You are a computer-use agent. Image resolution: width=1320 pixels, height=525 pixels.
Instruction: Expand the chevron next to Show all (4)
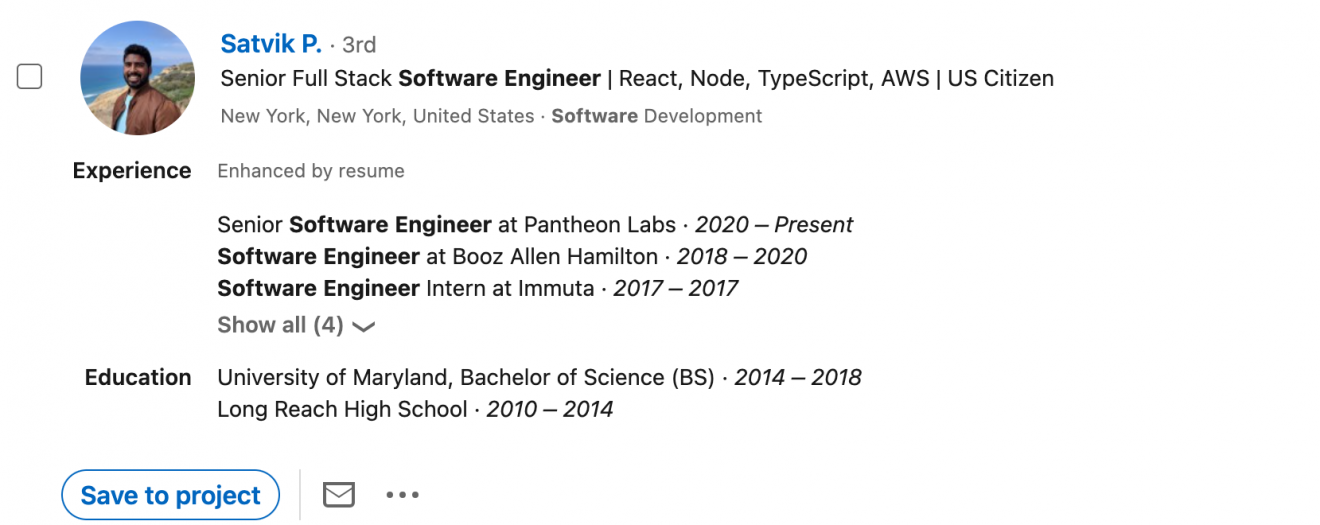364,326
